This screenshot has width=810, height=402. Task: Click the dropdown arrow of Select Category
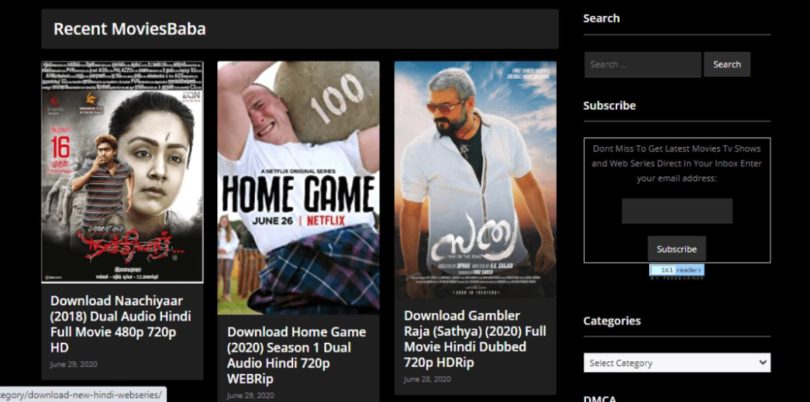[763, 363]
